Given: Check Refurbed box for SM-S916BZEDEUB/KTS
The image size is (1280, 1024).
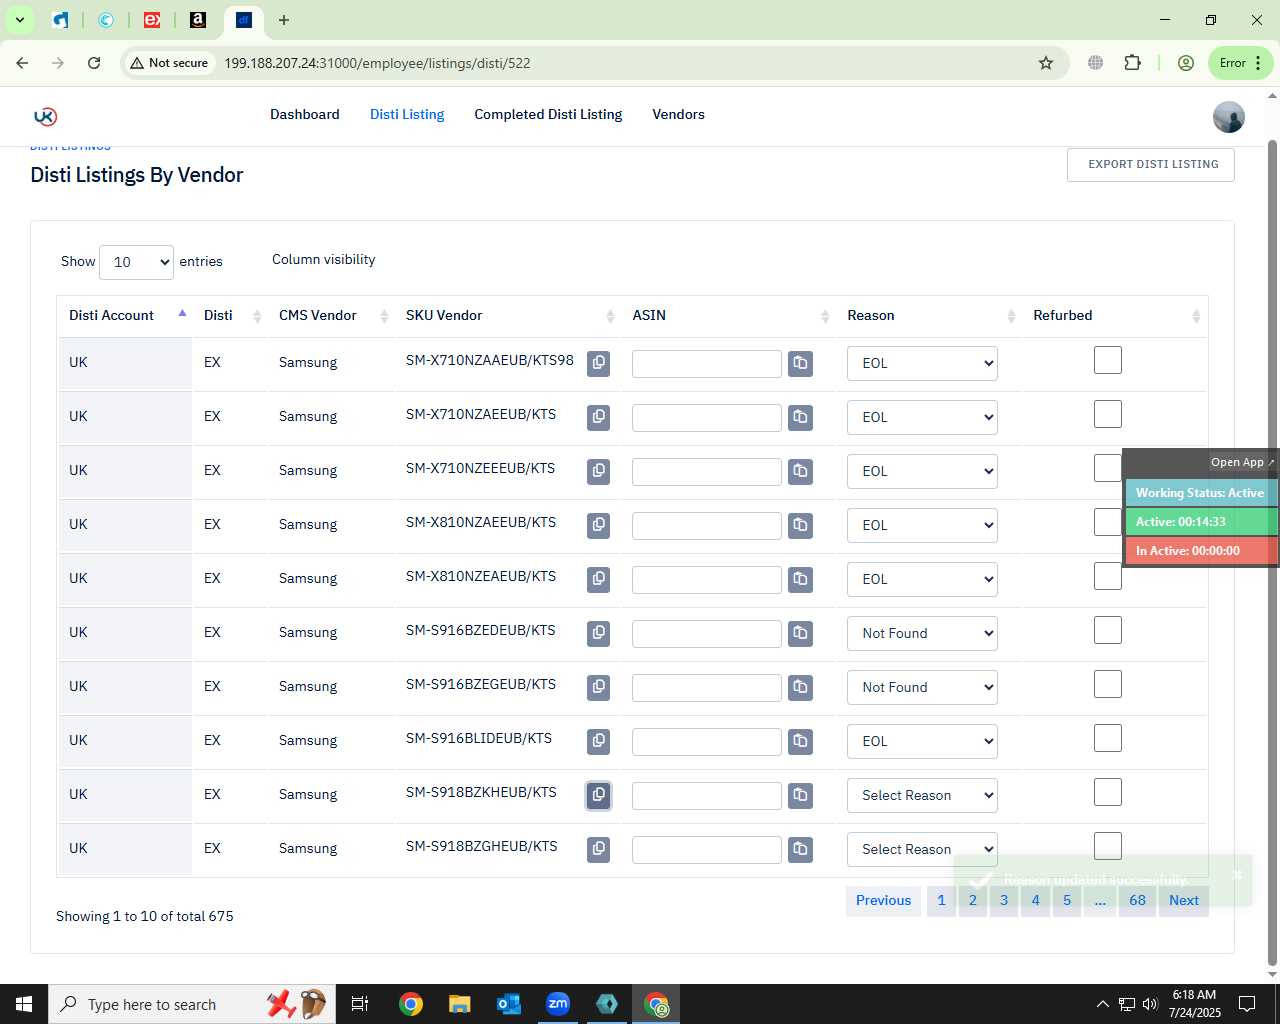Looking at the screenshot, I should tap(1108, 630).
